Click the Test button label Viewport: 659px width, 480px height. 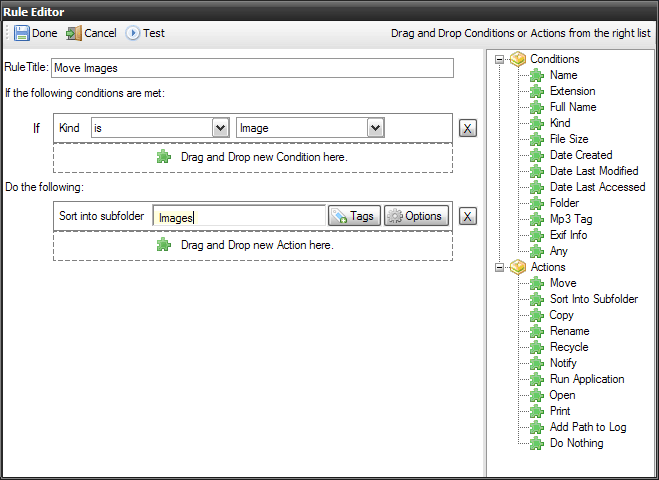click(153, 33)
